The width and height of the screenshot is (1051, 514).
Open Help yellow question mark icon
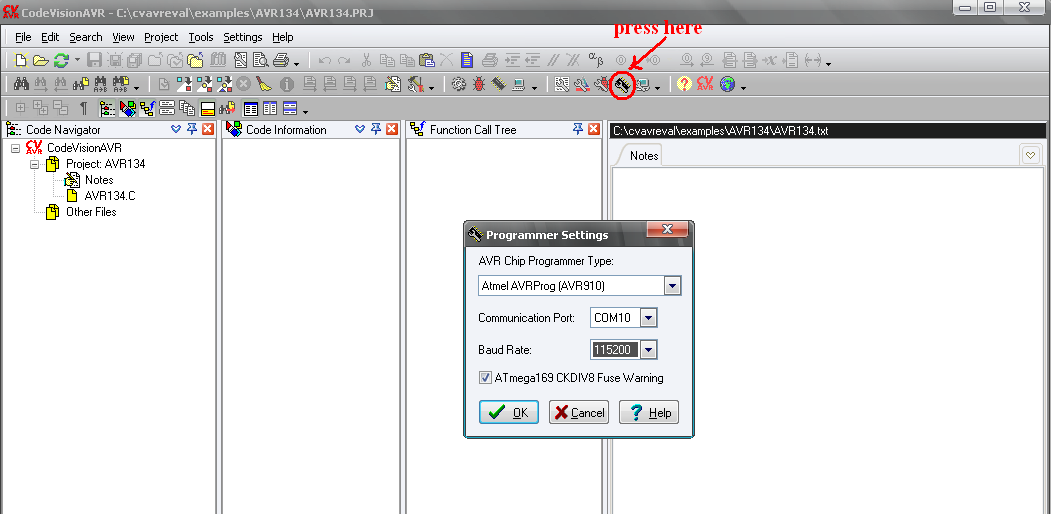pyautogui.click(x=684, y=84)
